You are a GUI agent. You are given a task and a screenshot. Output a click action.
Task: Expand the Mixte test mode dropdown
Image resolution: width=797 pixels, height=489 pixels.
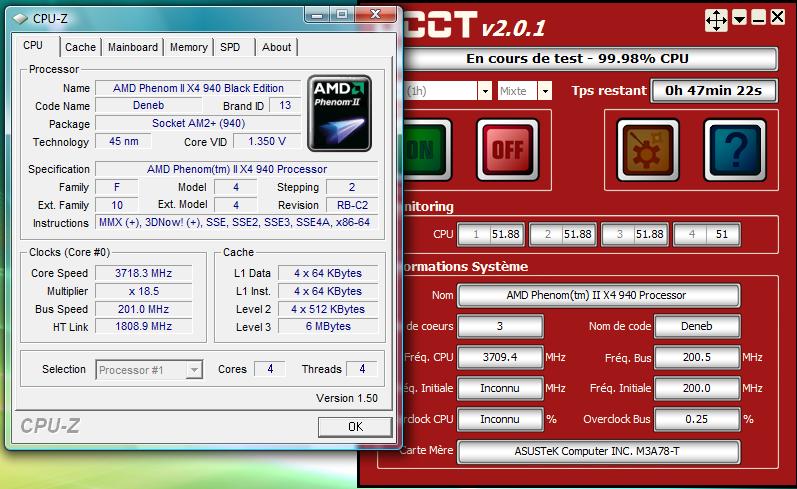click(545, 91)
